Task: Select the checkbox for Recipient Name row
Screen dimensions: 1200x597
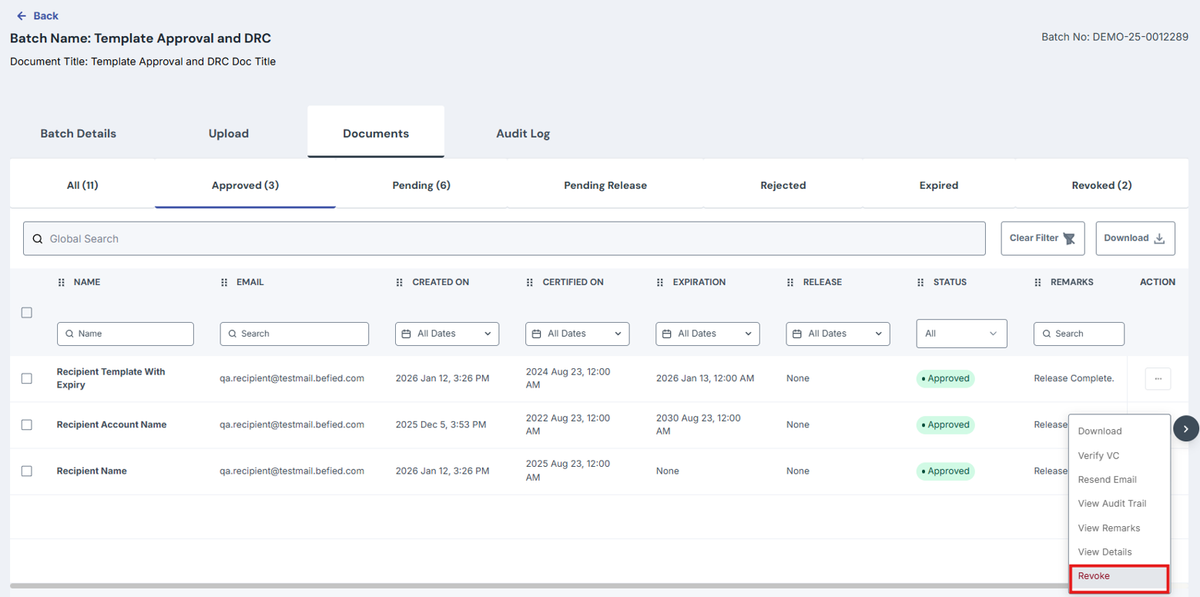Action: coord(27,471)
